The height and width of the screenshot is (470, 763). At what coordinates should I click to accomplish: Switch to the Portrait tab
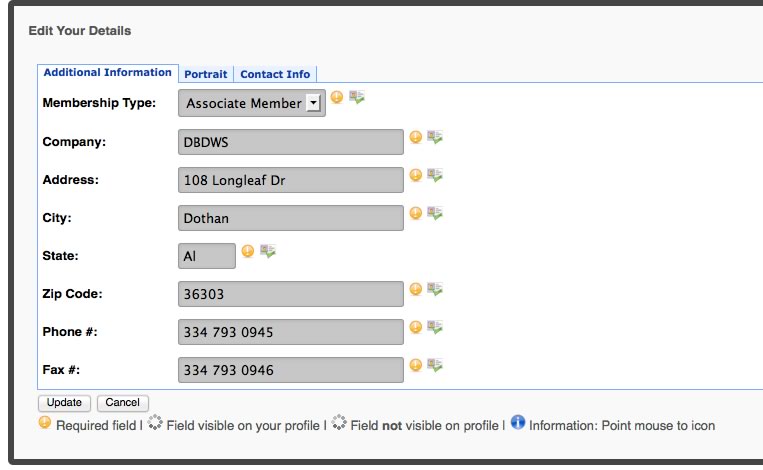coord(206,74)
